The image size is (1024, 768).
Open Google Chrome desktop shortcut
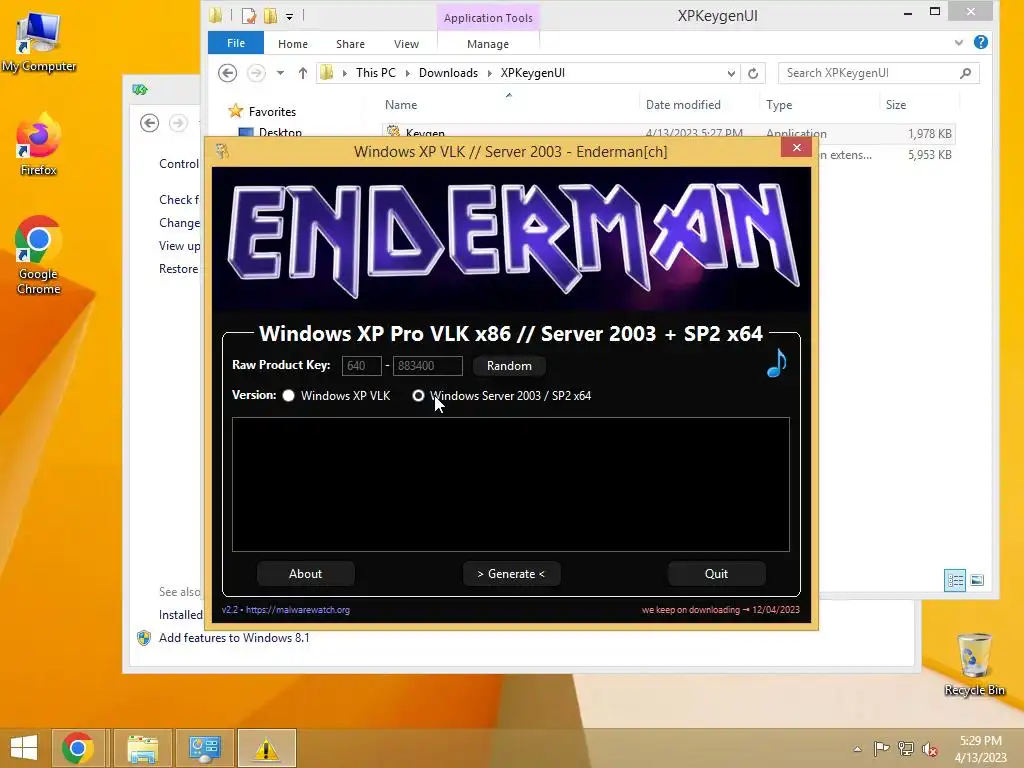tap(38, 255)
